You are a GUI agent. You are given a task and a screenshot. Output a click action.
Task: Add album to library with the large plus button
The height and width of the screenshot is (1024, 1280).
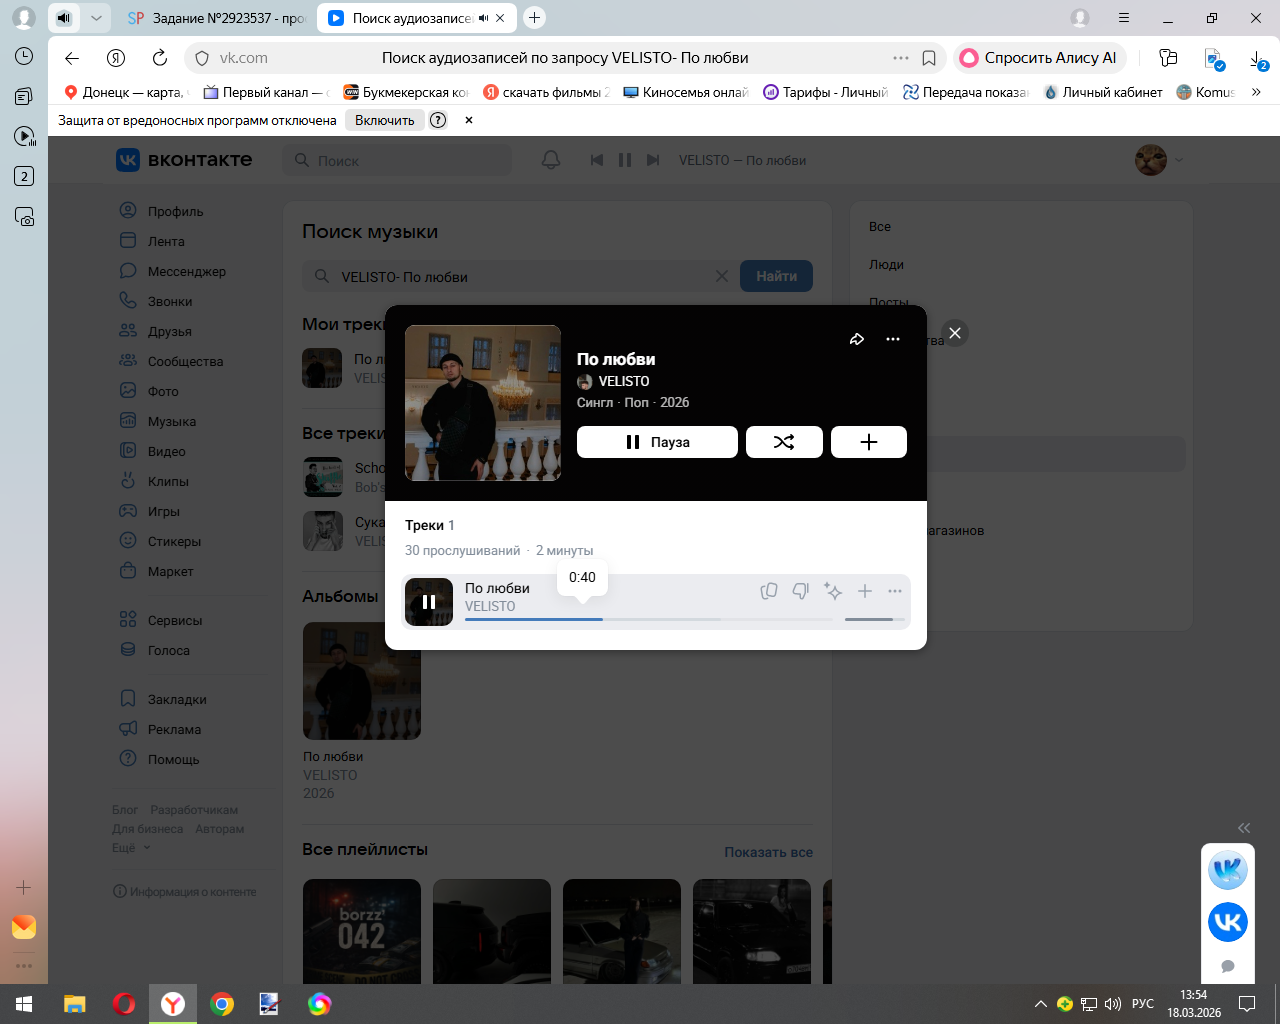869,442
